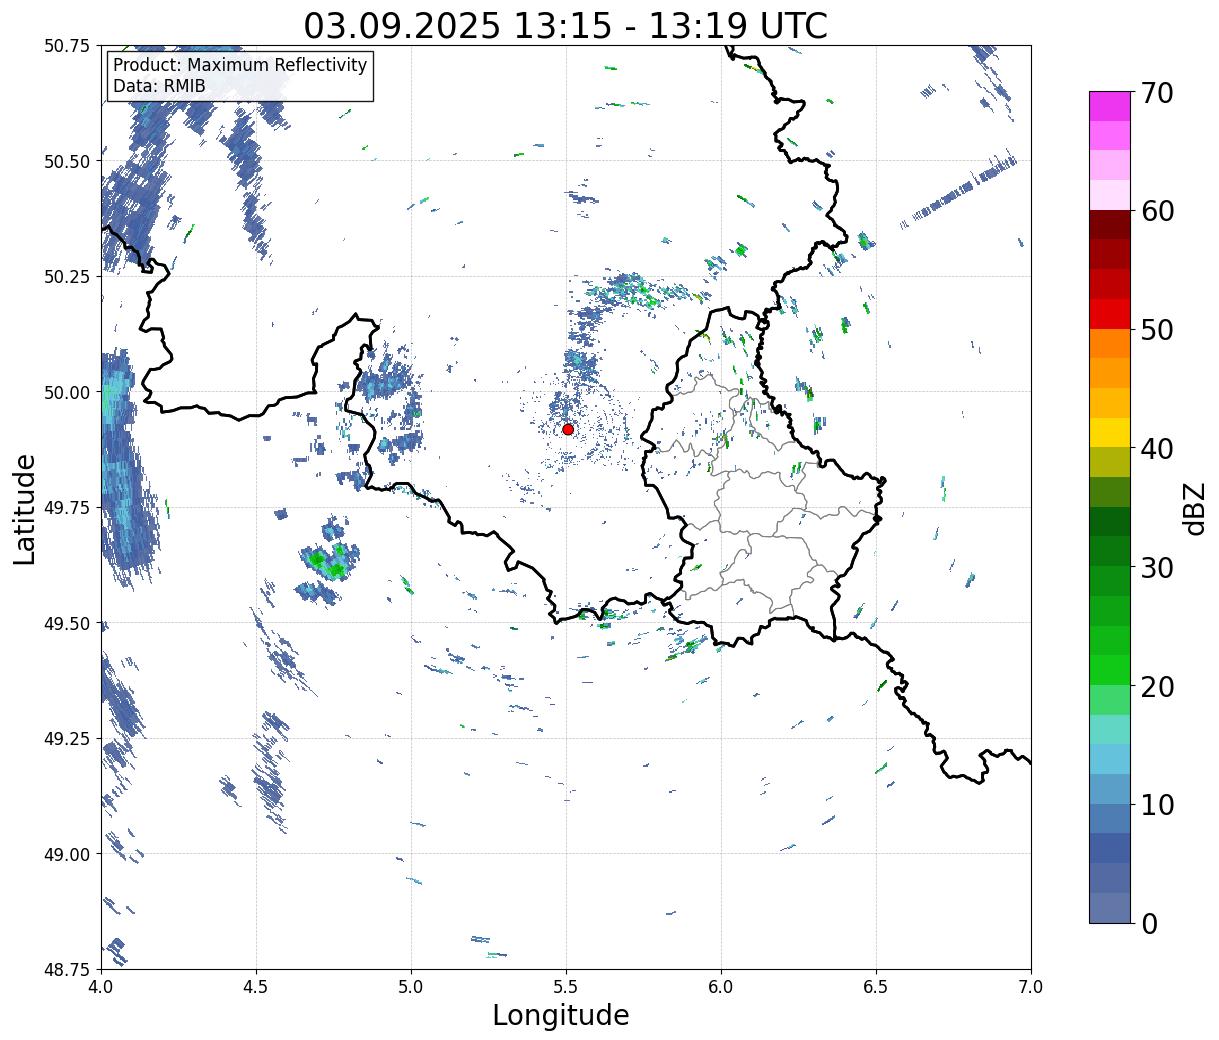Click the latitude tick label 50.25
Image resolution: width=1219 pixels, height=1040 pixels.
[67, 277]
